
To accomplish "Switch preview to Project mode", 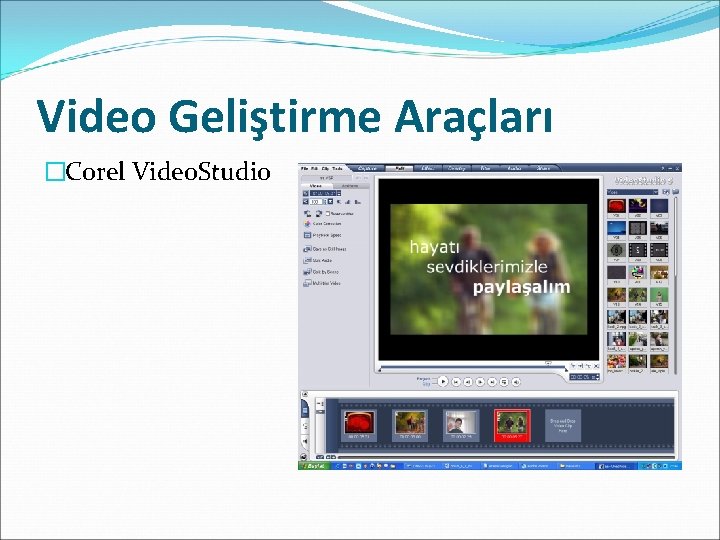I will (423, 379).
